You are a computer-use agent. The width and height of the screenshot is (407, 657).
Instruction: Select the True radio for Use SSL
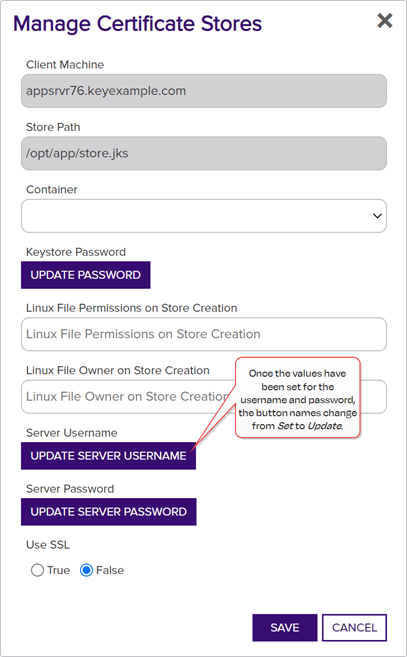click(37, 570)
